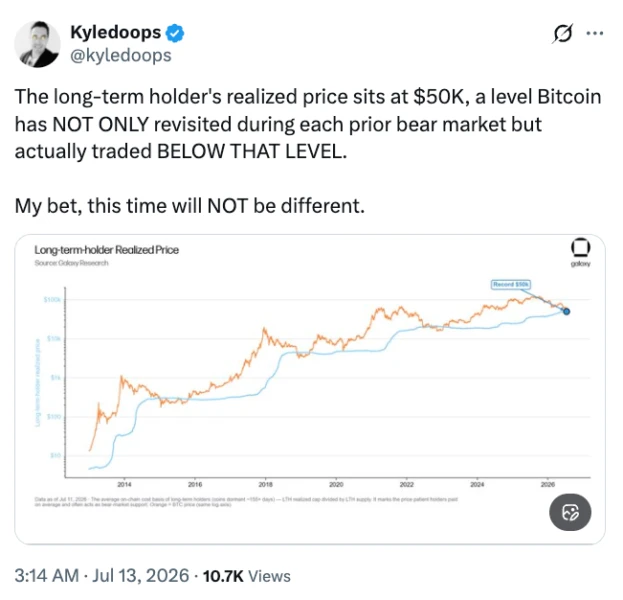Click the Record $50k label on chart

511,285
